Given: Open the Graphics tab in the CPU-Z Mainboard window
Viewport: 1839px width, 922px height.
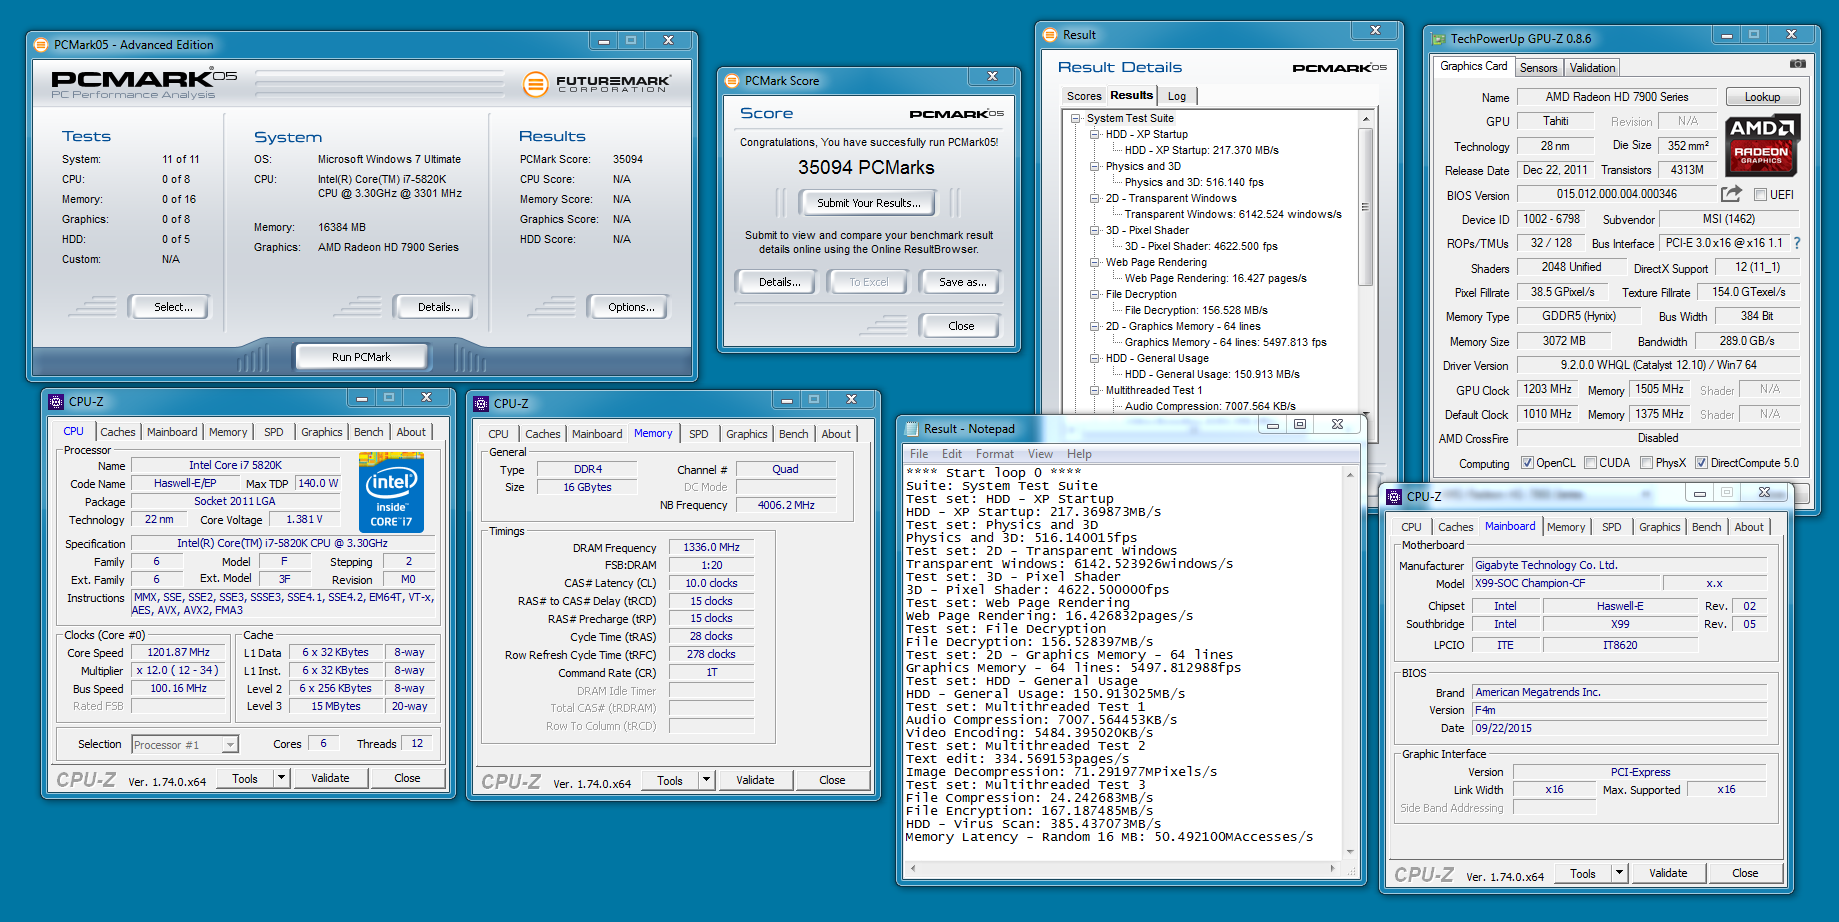Looking at the screenshot, I should (1660, 527).
